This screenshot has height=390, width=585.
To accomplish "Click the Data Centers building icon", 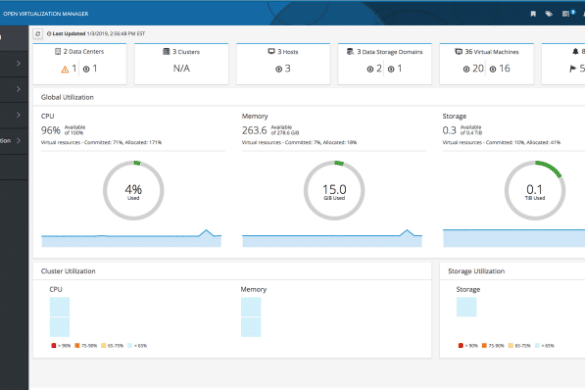I will [x=58, y=52].
